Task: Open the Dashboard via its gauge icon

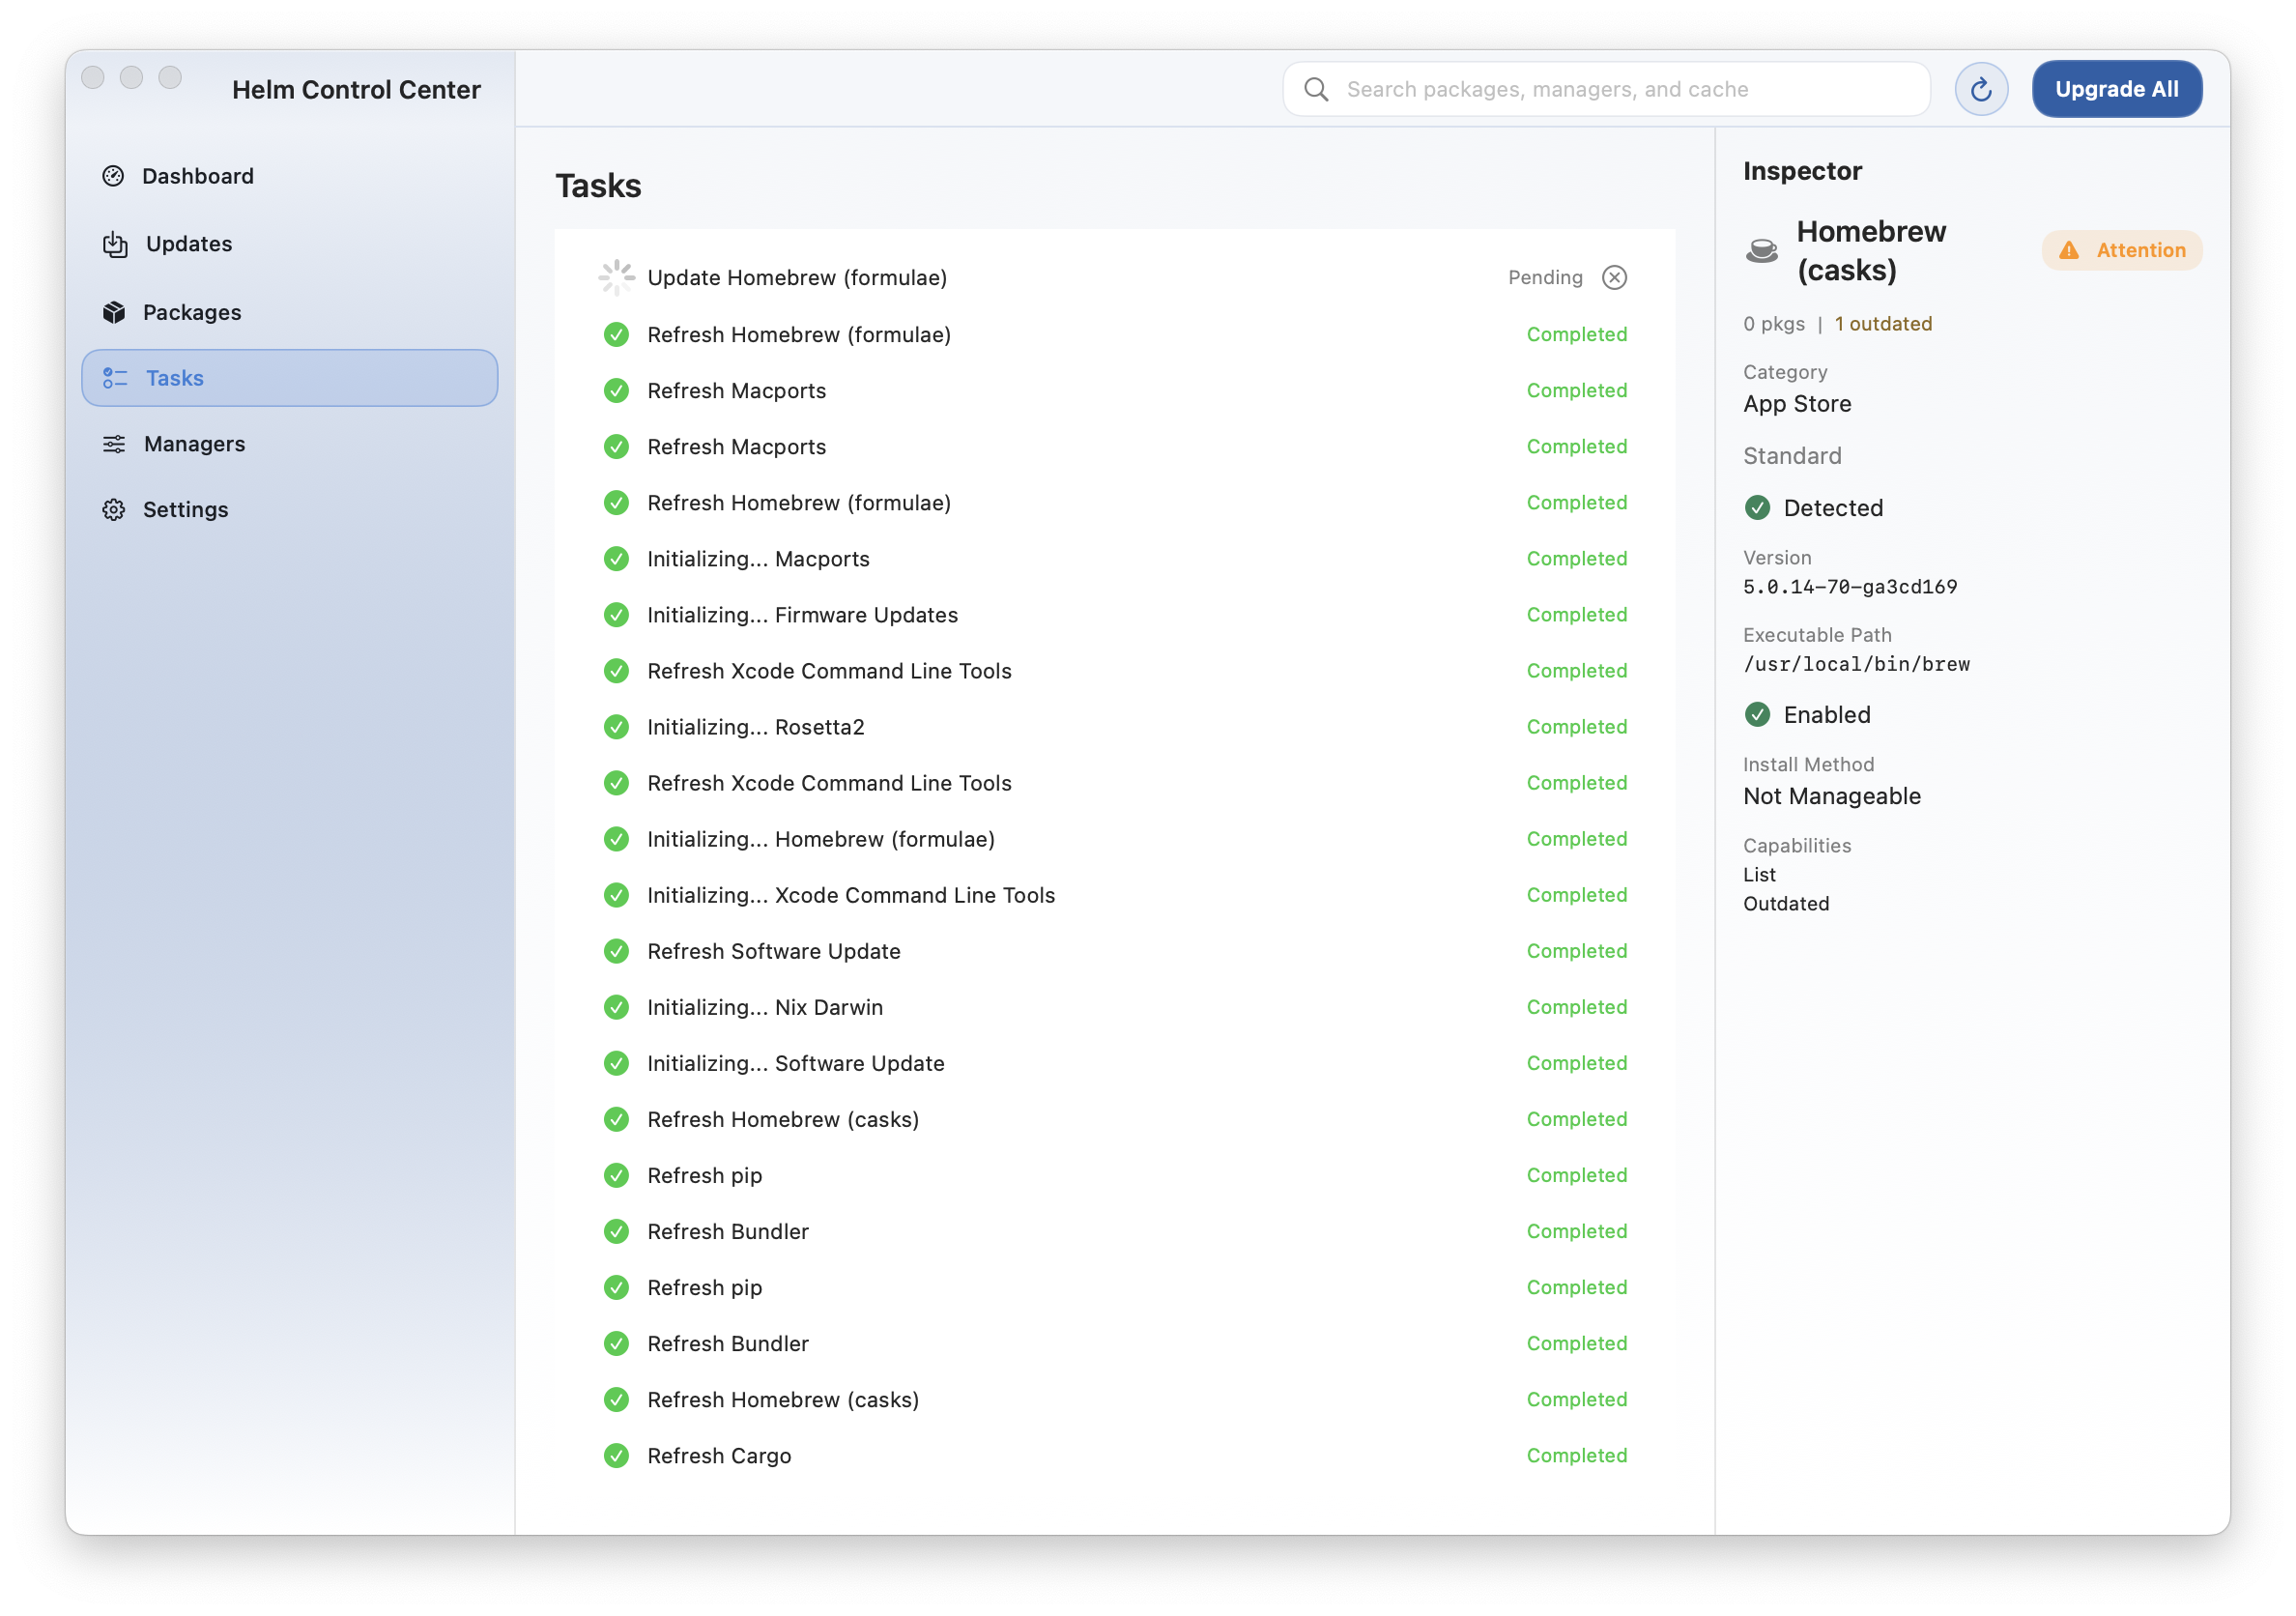Action: pyautogui.click(x=114, y=176)
